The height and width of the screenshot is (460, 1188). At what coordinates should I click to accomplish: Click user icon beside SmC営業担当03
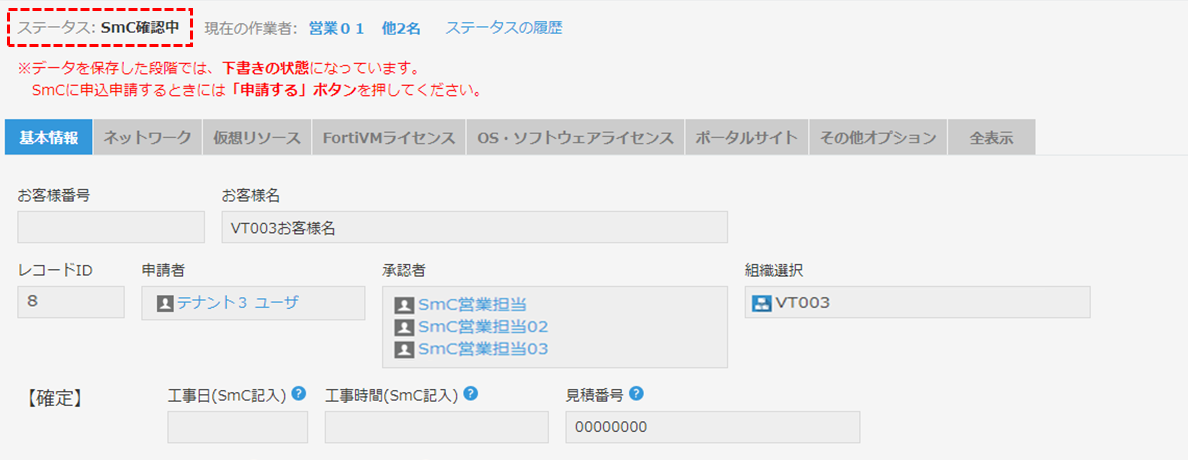[405, 349]
